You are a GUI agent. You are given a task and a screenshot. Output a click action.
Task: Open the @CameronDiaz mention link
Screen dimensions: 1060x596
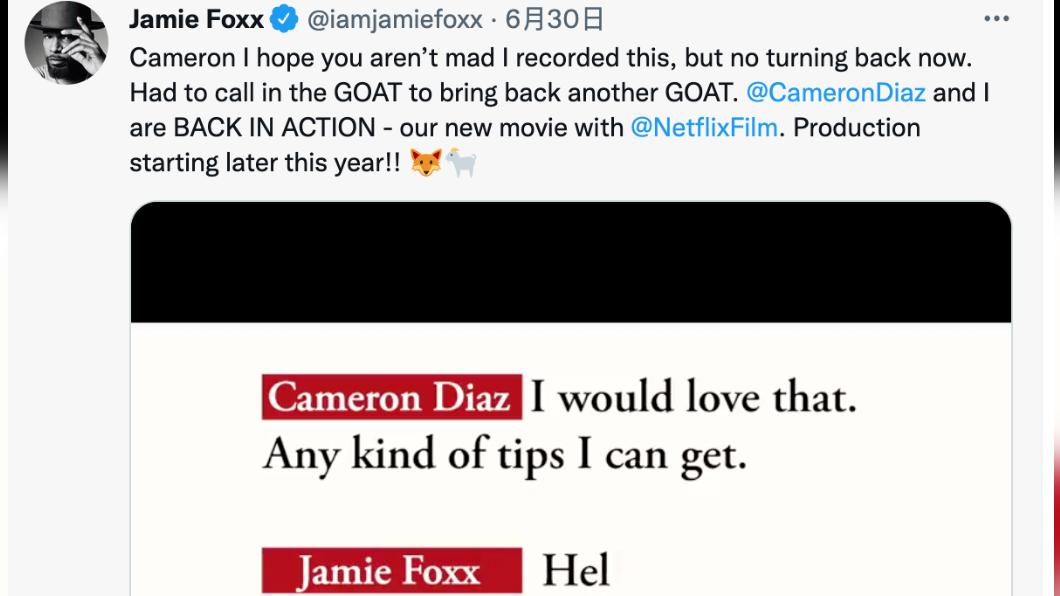click(836, 93)
